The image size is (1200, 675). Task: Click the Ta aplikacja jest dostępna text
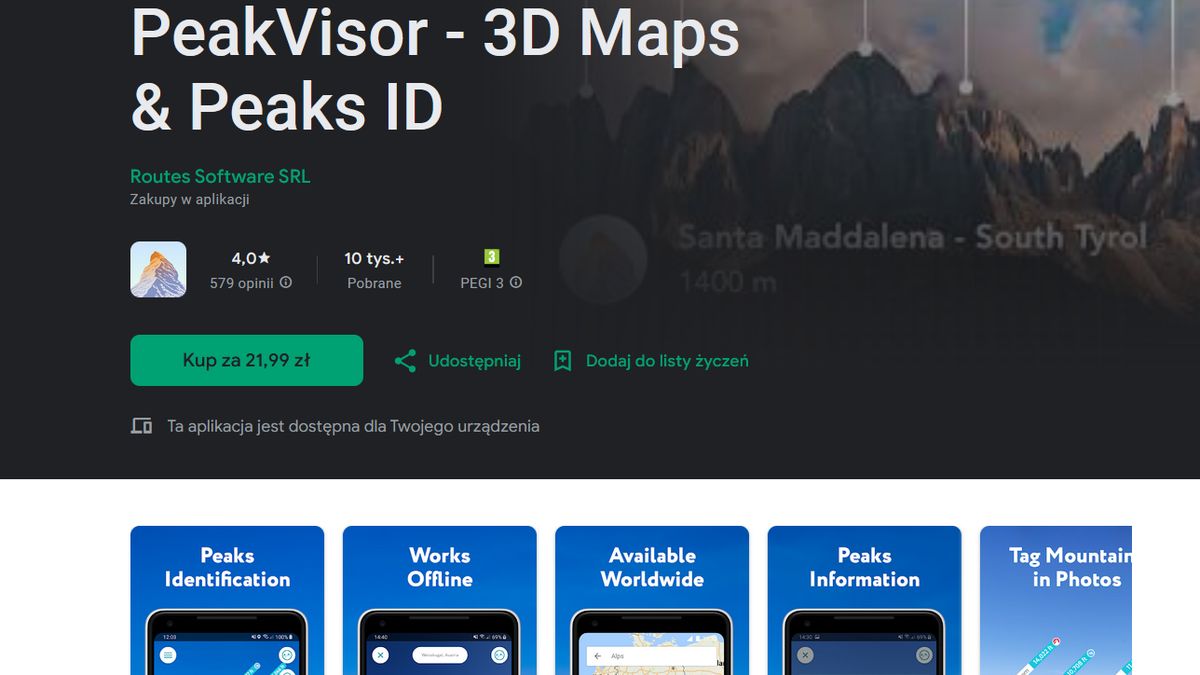pyautogui.click(x=353, y=426)
